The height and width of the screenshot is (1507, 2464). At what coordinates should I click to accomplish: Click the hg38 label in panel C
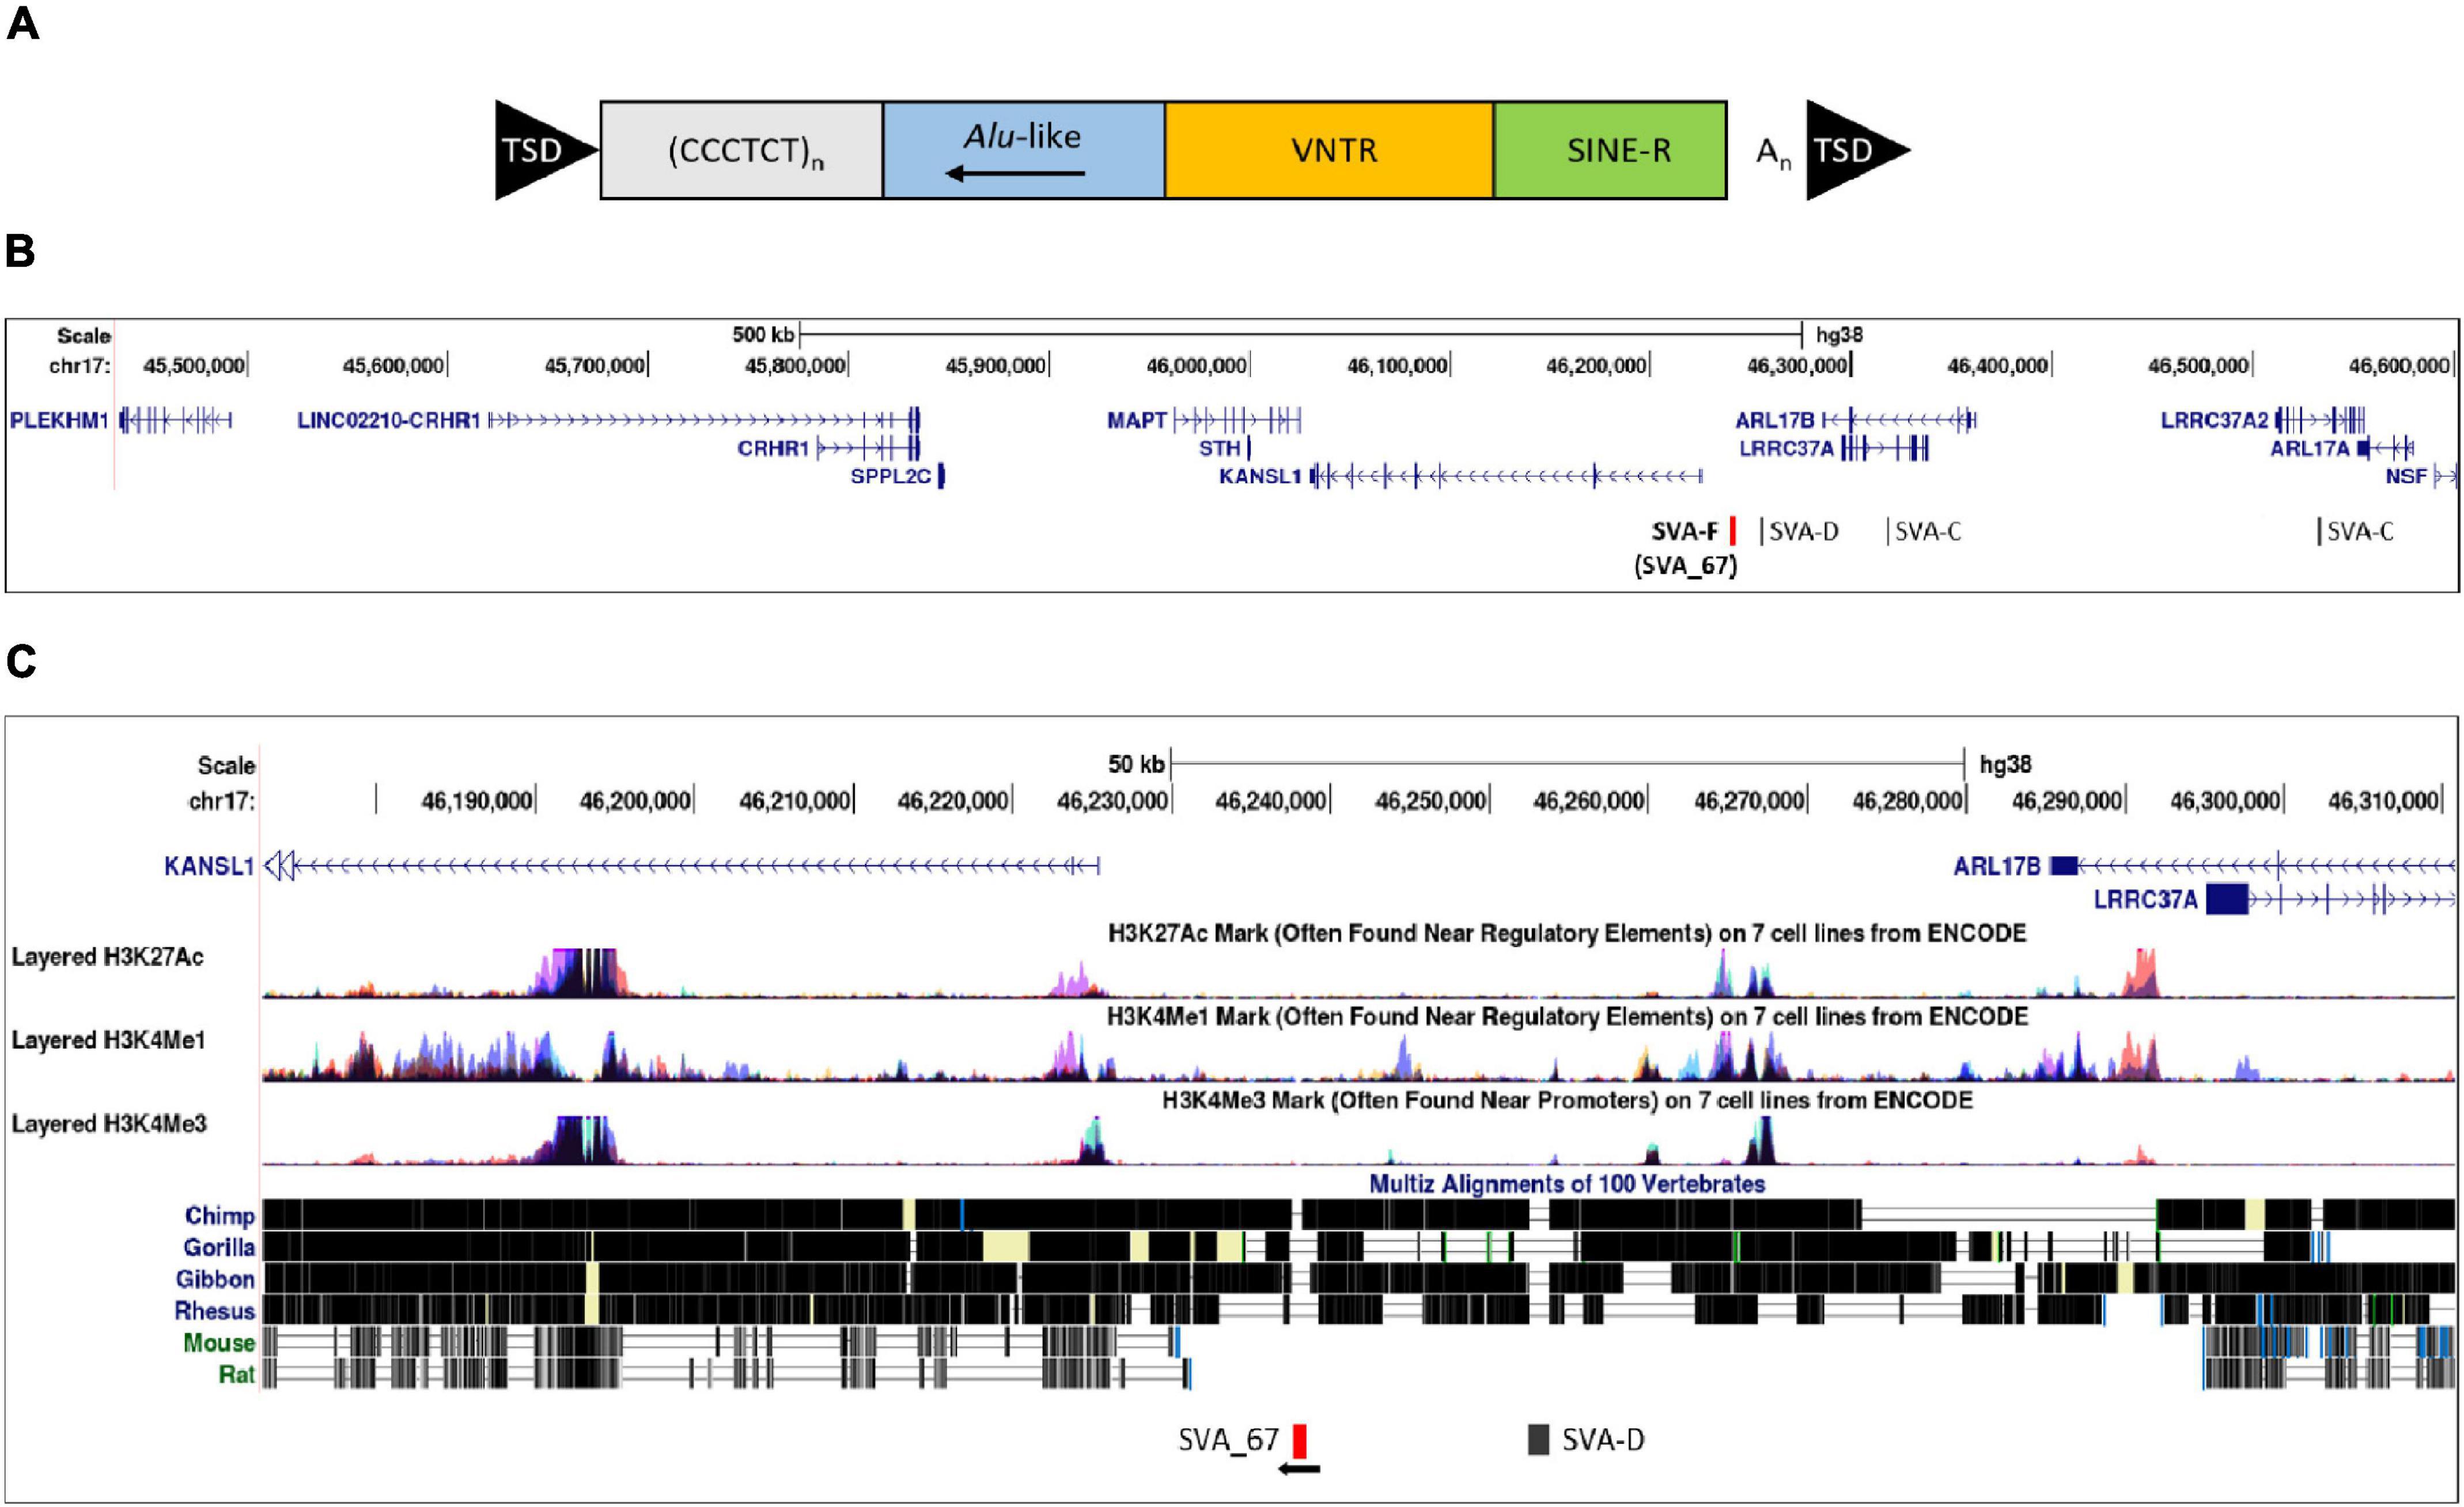click(2005, 764)
